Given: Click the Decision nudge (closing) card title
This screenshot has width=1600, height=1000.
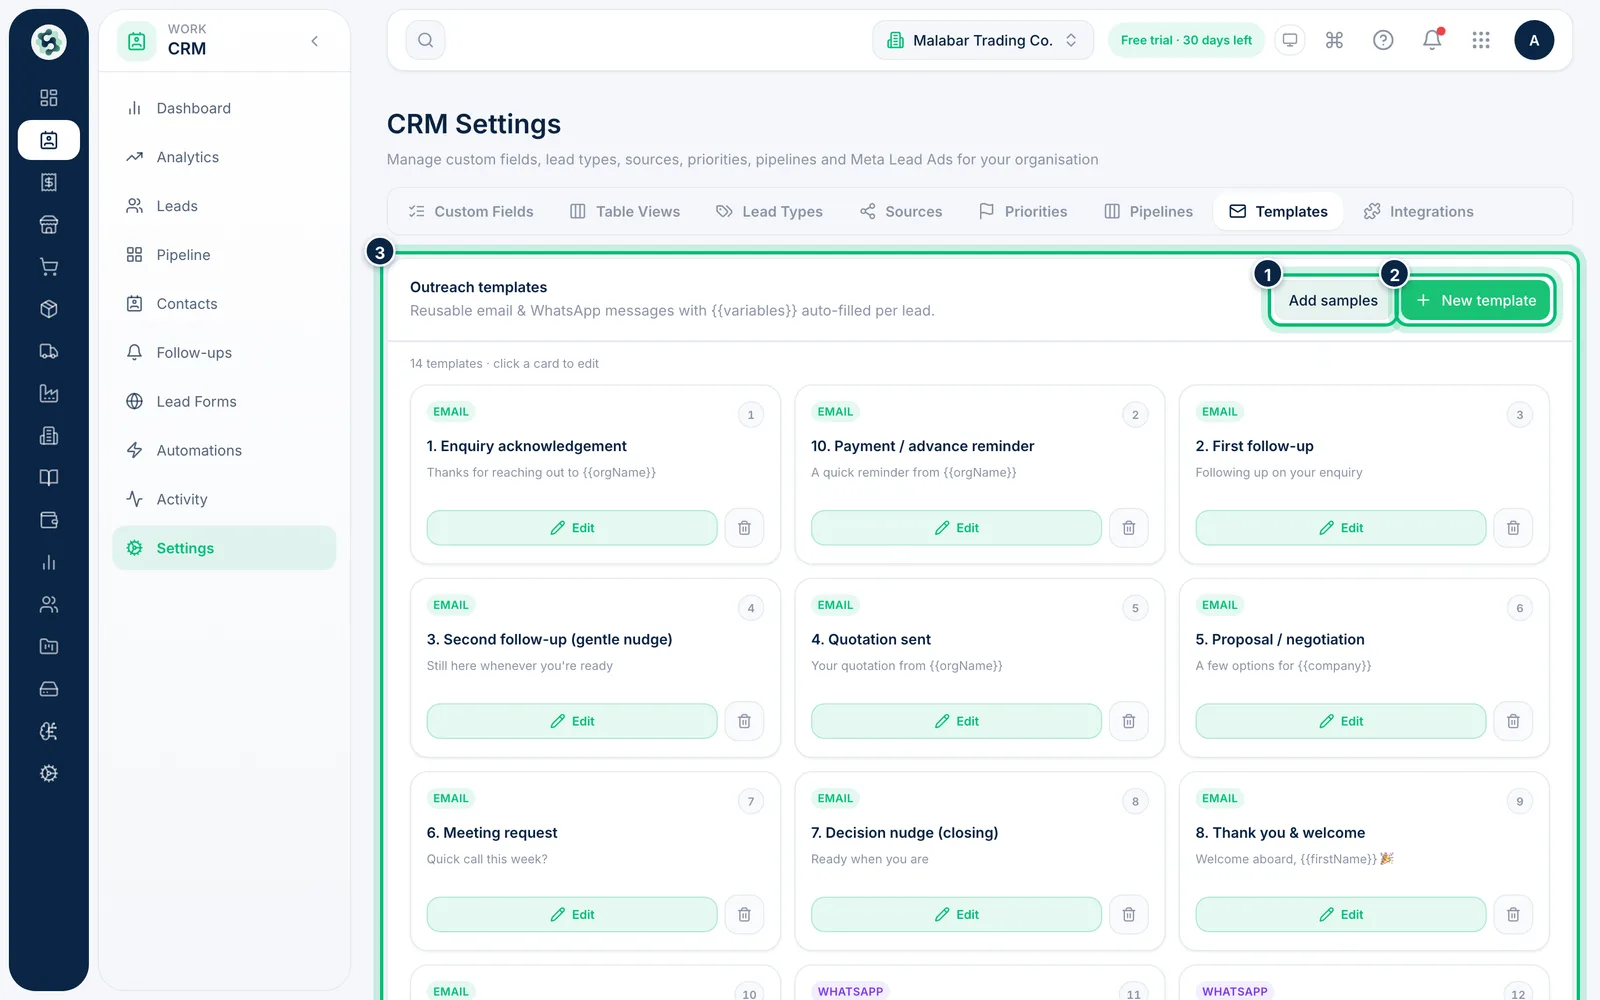Looking at the screenshot, I should 905,833.
